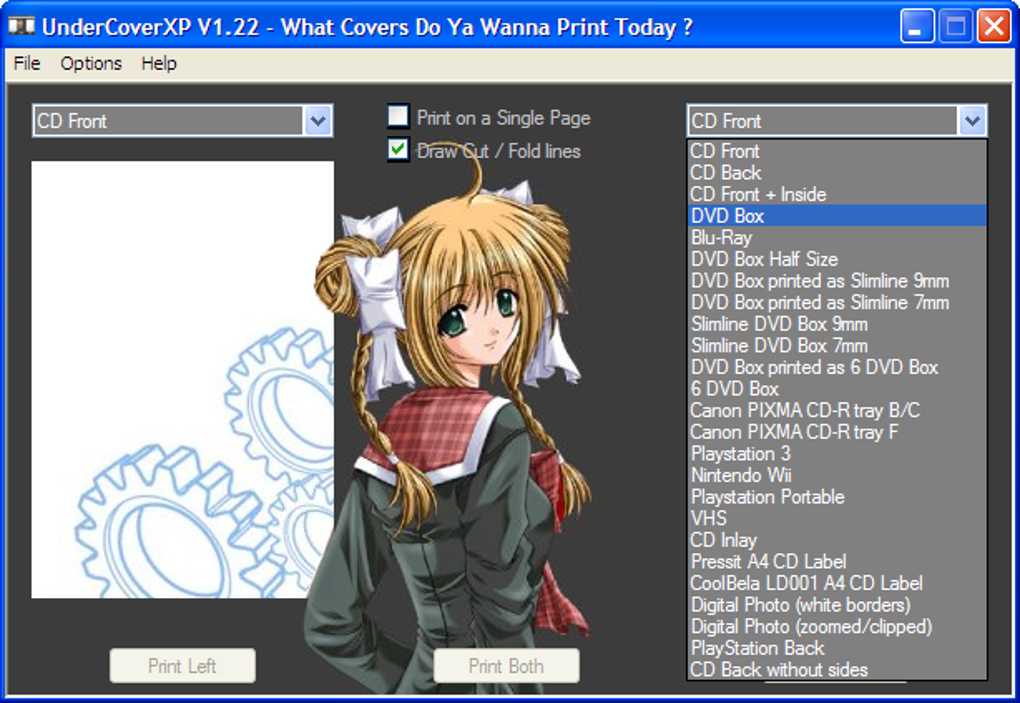Collapse the right cover type dropdown arrow
1020x703 pixels.
pos(972,121)
